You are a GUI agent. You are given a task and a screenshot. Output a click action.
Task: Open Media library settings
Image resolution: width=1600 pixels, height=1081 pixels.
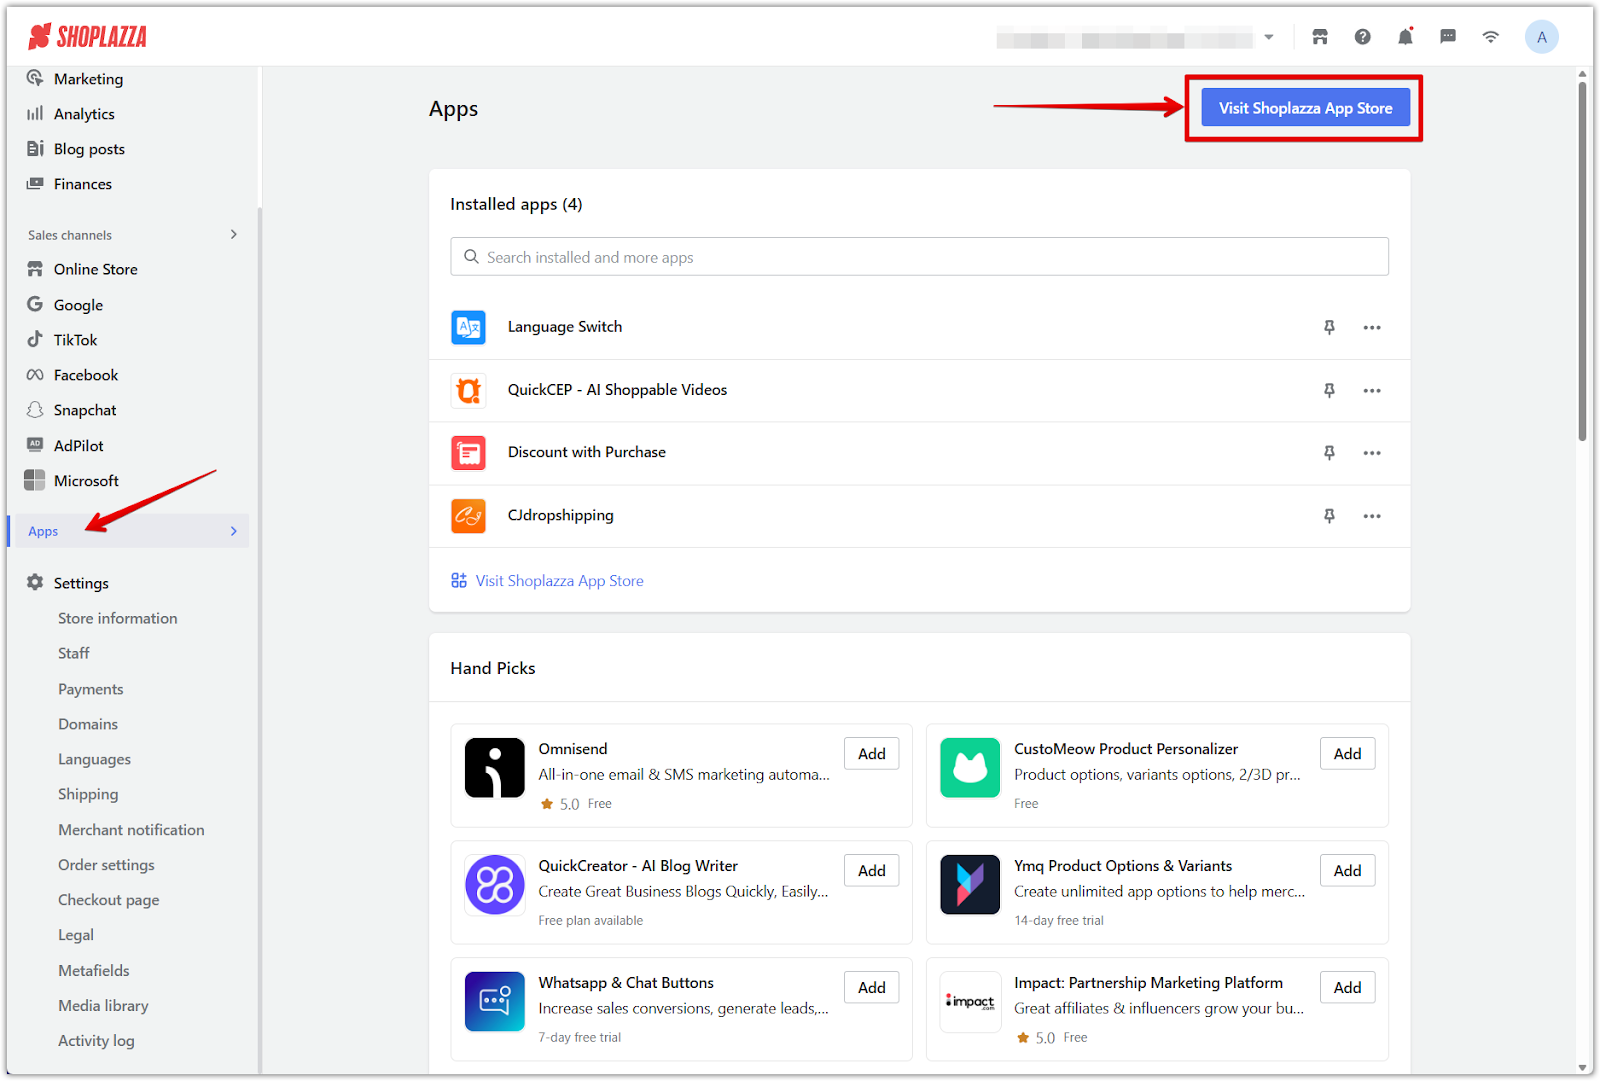(x=103, y=1006)
